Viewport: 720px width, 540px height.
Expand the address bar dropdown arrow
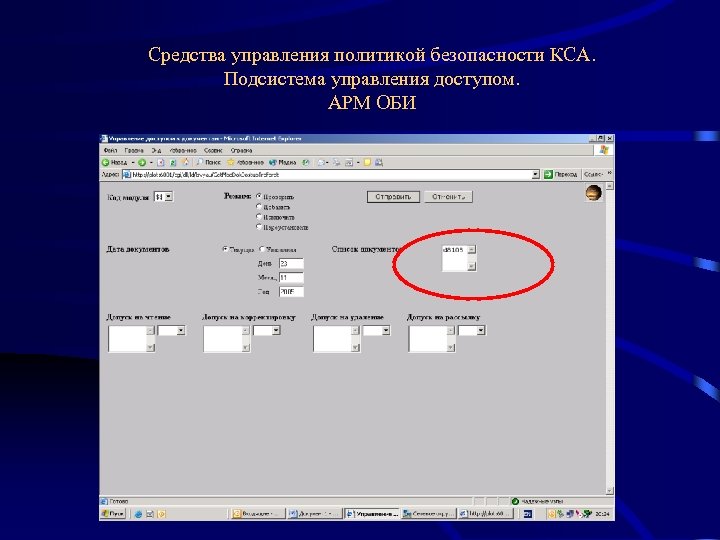(535, 174)
